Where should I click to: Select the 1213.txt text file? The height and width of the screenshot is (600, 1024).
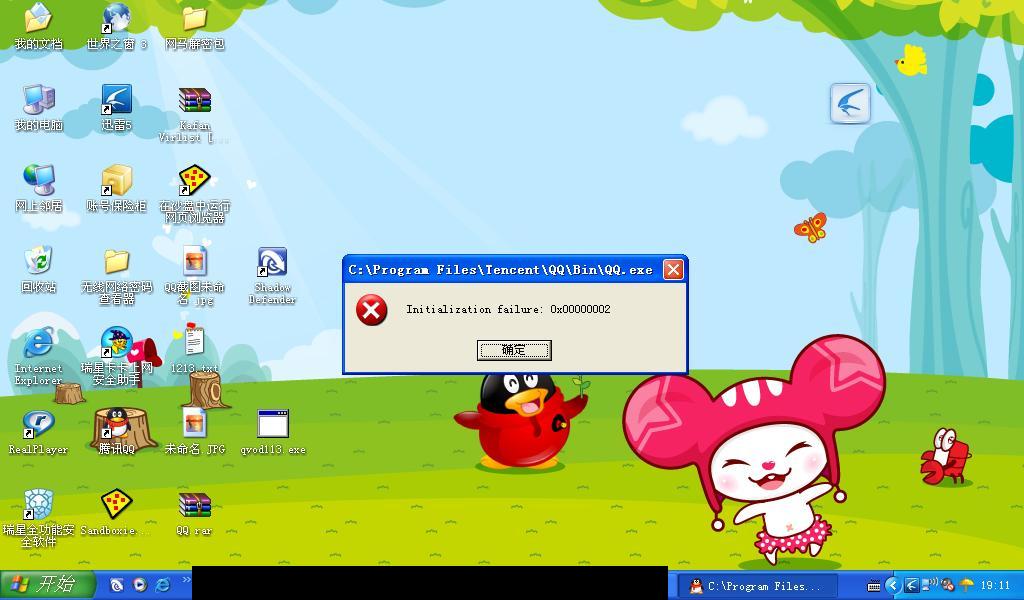[x=195, y=351]
